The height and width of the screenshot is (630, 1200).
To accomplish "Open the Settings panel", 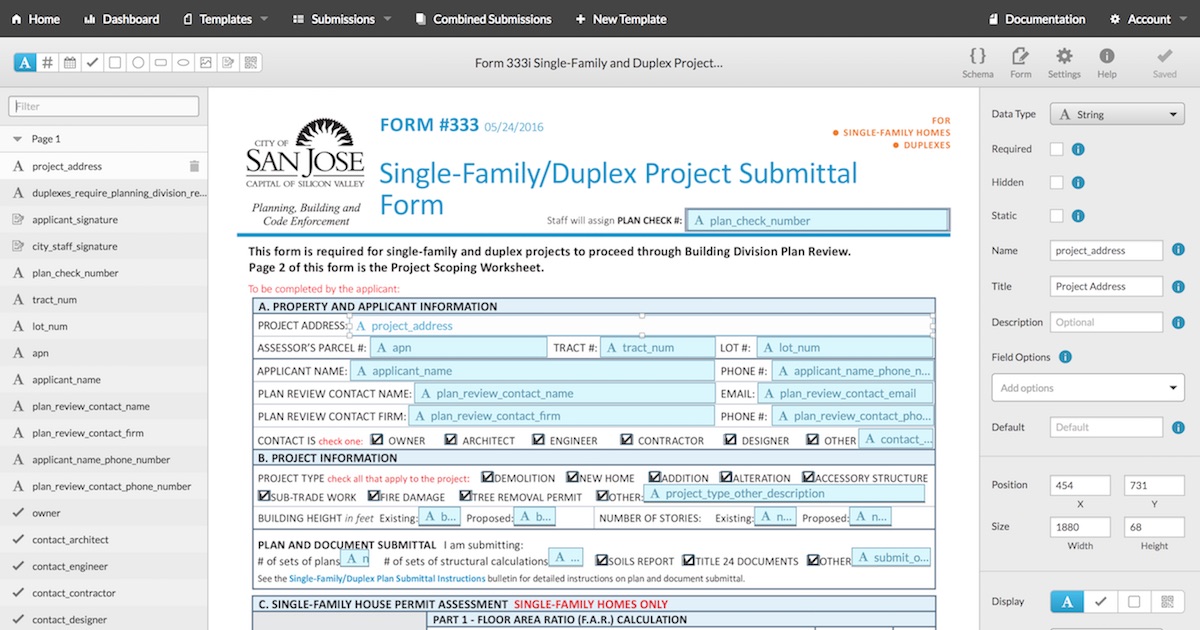I will coord(1064,61).
